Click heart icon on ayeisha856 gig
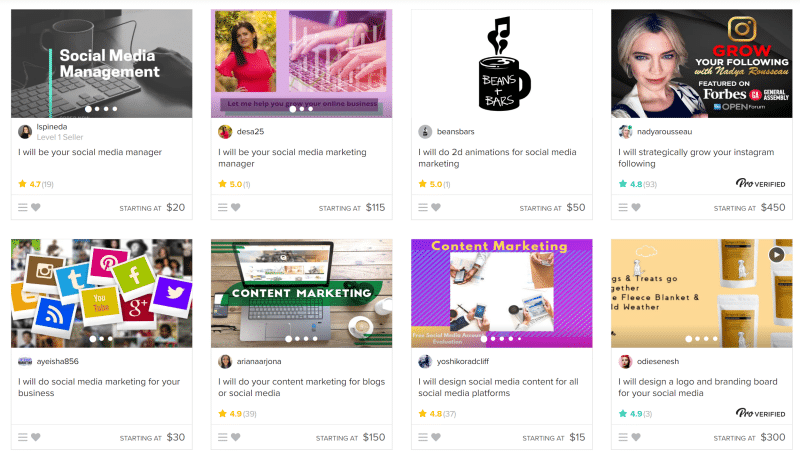800x455 pixels. [36, 437]
